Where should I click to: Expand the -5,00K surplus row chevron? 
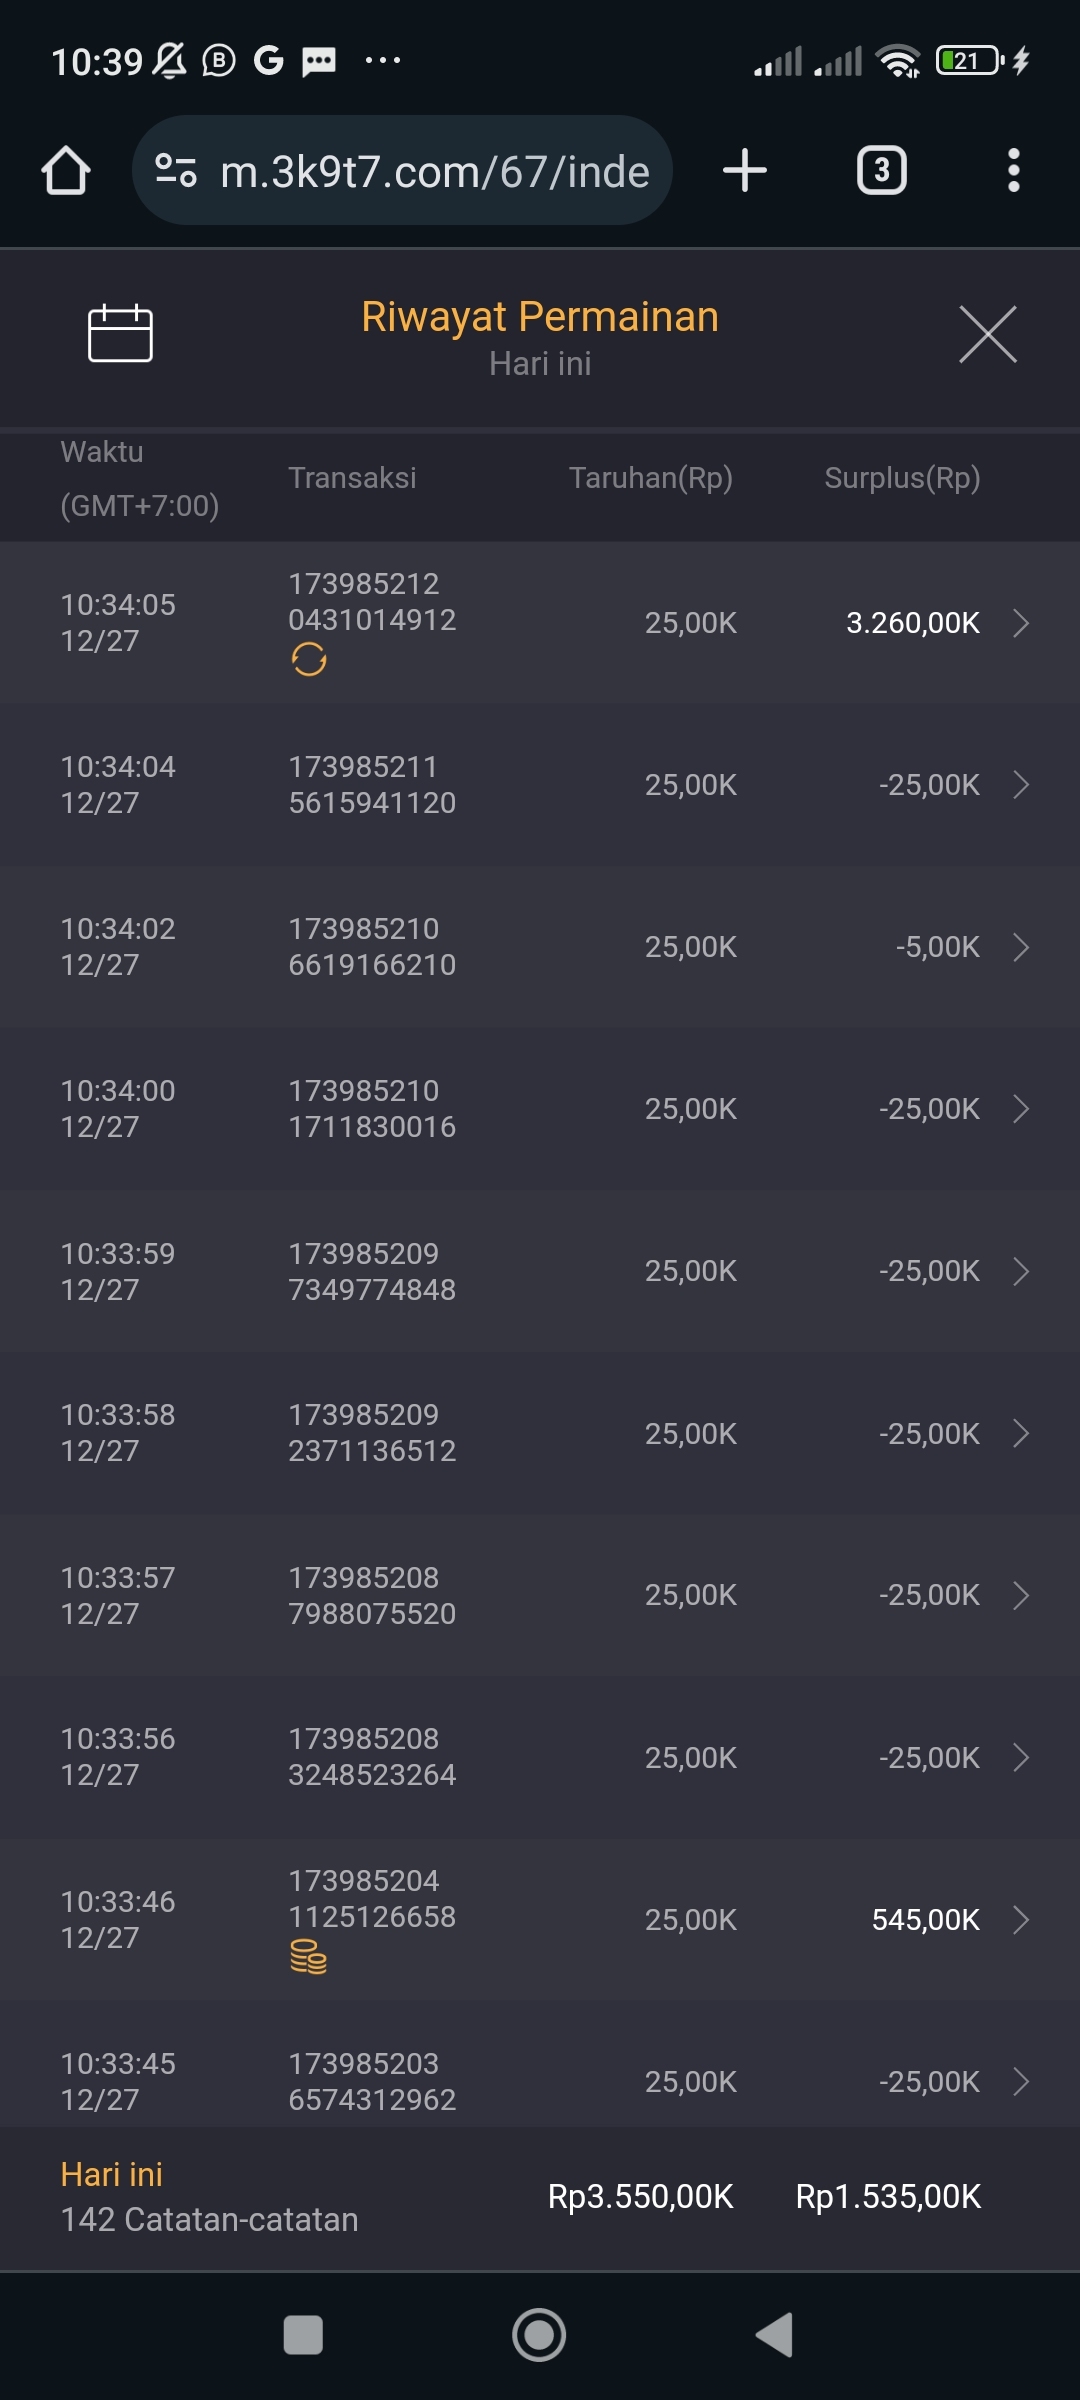[1021, 947]
